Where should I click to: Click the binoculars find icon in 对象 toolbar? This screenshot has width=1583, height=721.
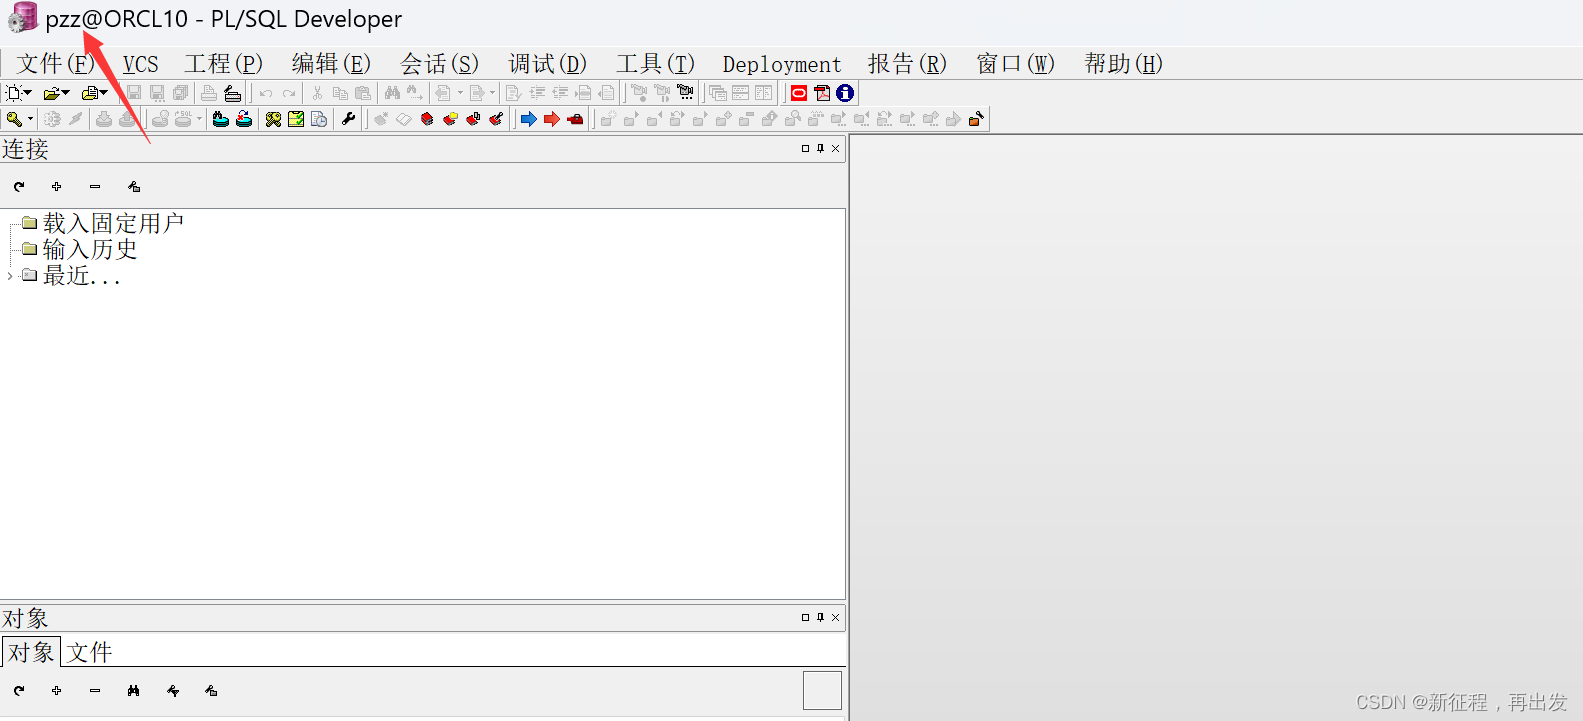pyautogui.click(x=134, y=691)
